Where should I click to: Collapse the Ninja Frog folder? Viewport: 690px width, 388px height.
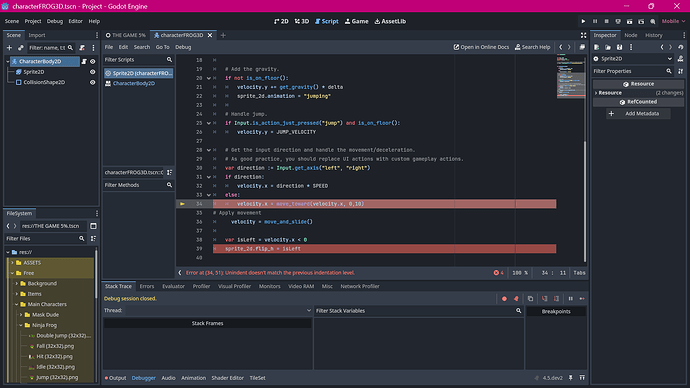point(21,325)
